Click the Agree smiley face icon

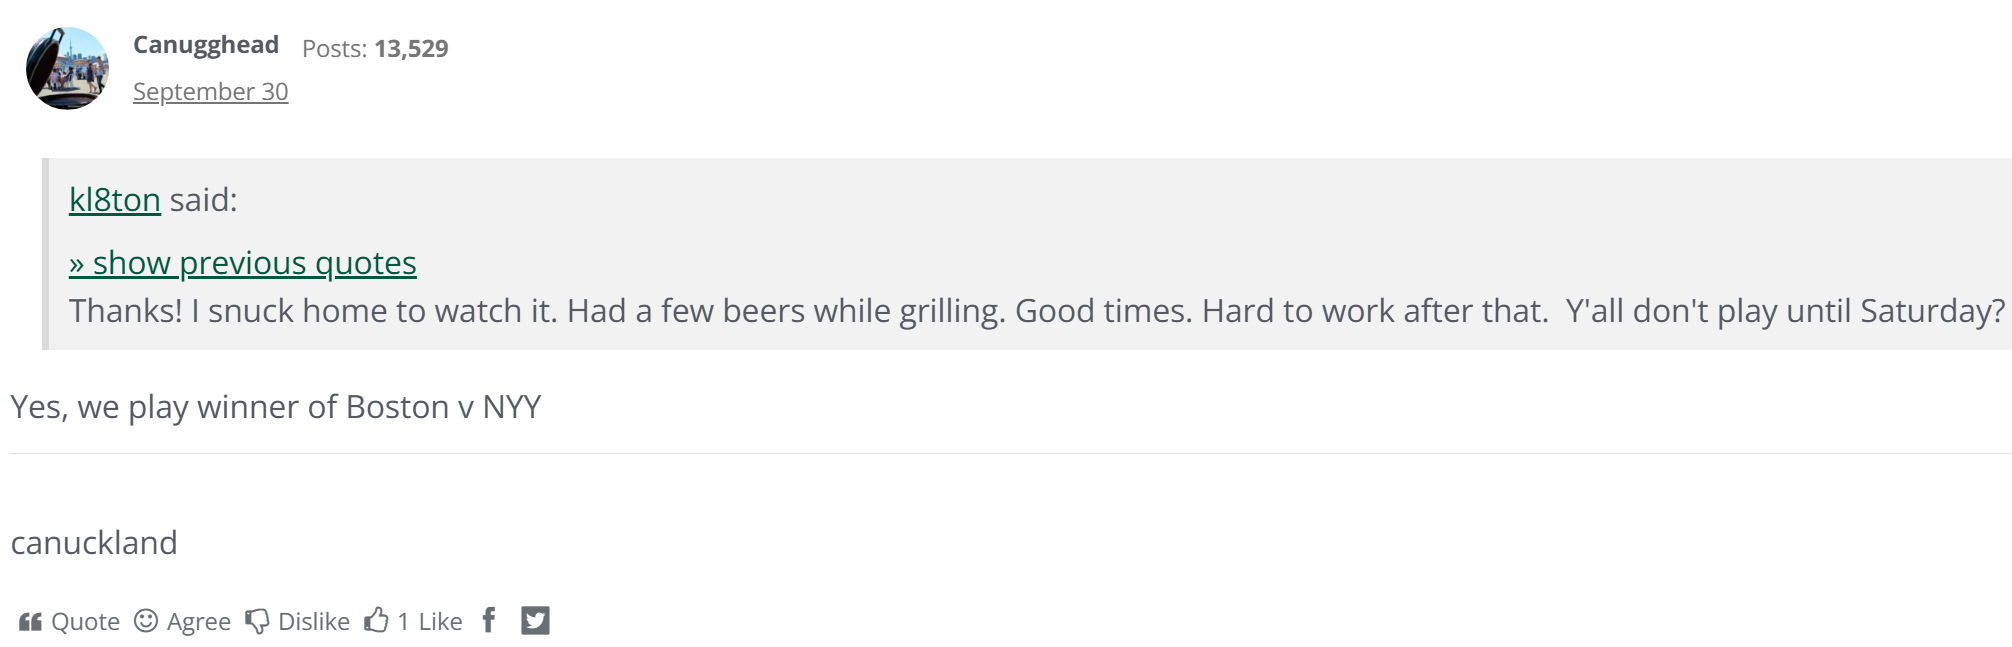(146, 621)
